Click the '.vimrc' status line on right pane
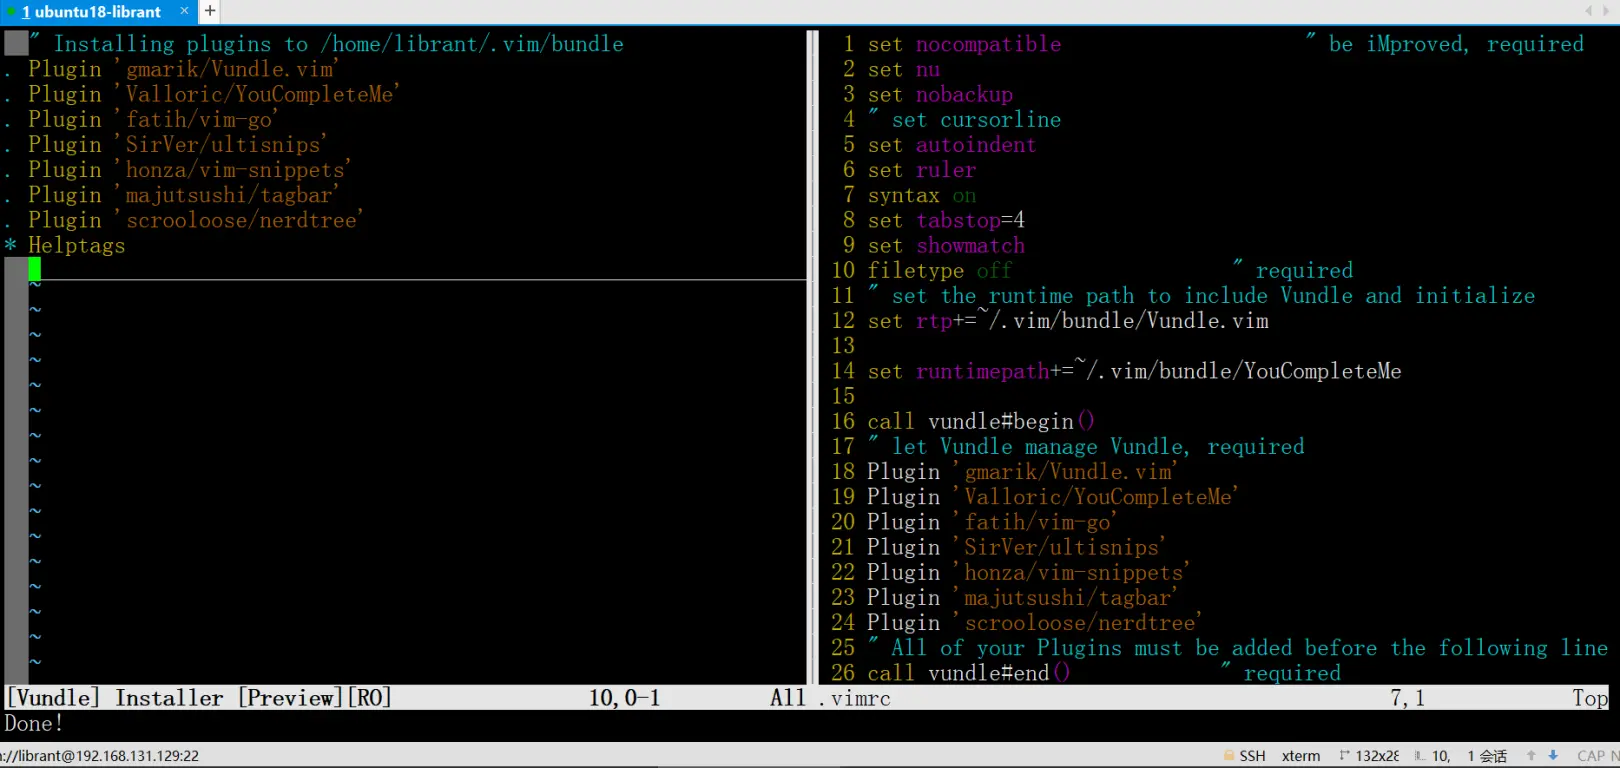The height and width of the screenshot is (768, 1620). point(1213,698)
